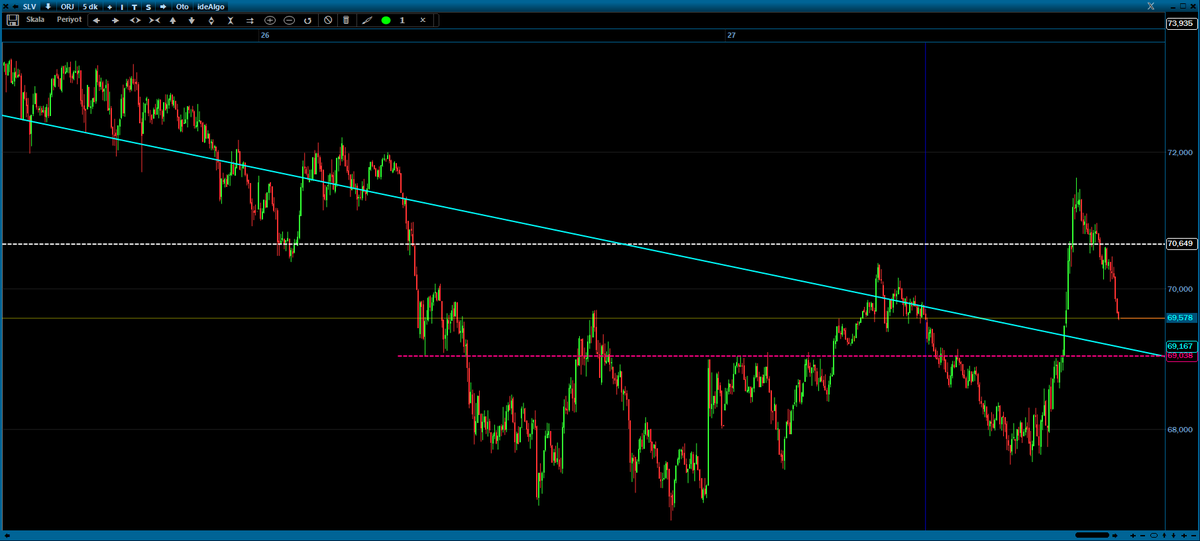Image resolution: width=1200 pixels, height=541 pixels.
Task: Pick the green line color circle
Action: tap(385, 20)
